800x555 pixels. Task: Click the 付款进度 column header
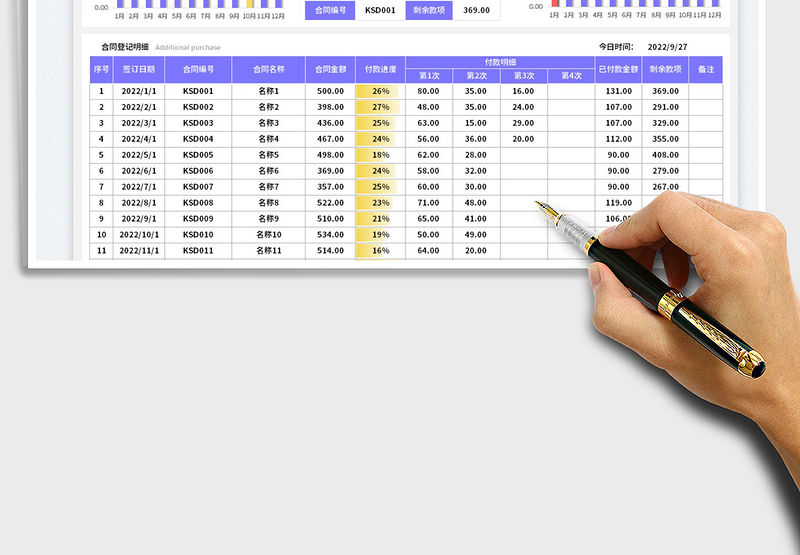click(x=380, y=69)
